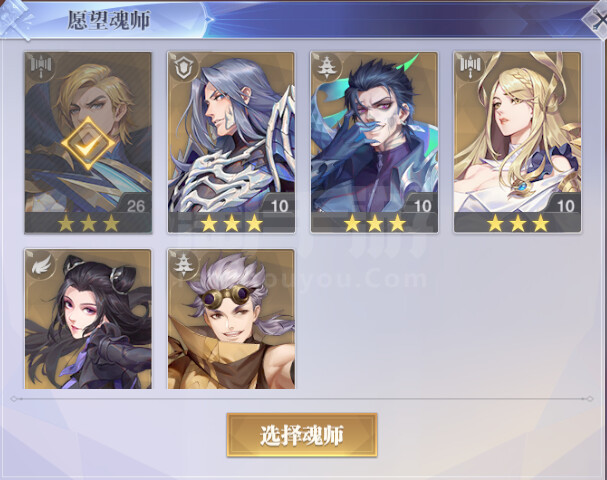Select the black-haired woman with purple eyes
607x480 pixels.
click(88, 319)
